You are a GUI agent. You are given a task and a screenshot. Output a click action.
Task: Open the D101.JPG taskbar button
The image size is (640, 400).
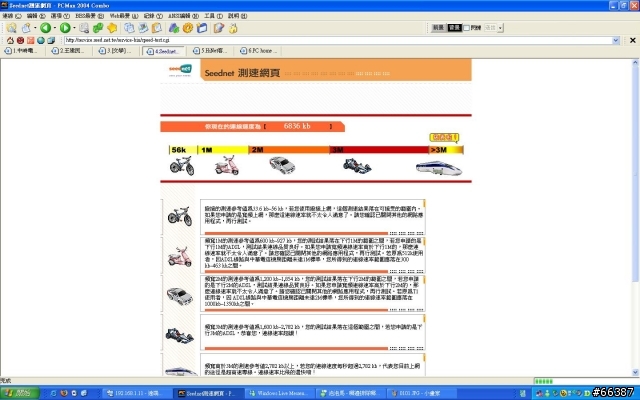pyautogui.click(x=422, y=393)
